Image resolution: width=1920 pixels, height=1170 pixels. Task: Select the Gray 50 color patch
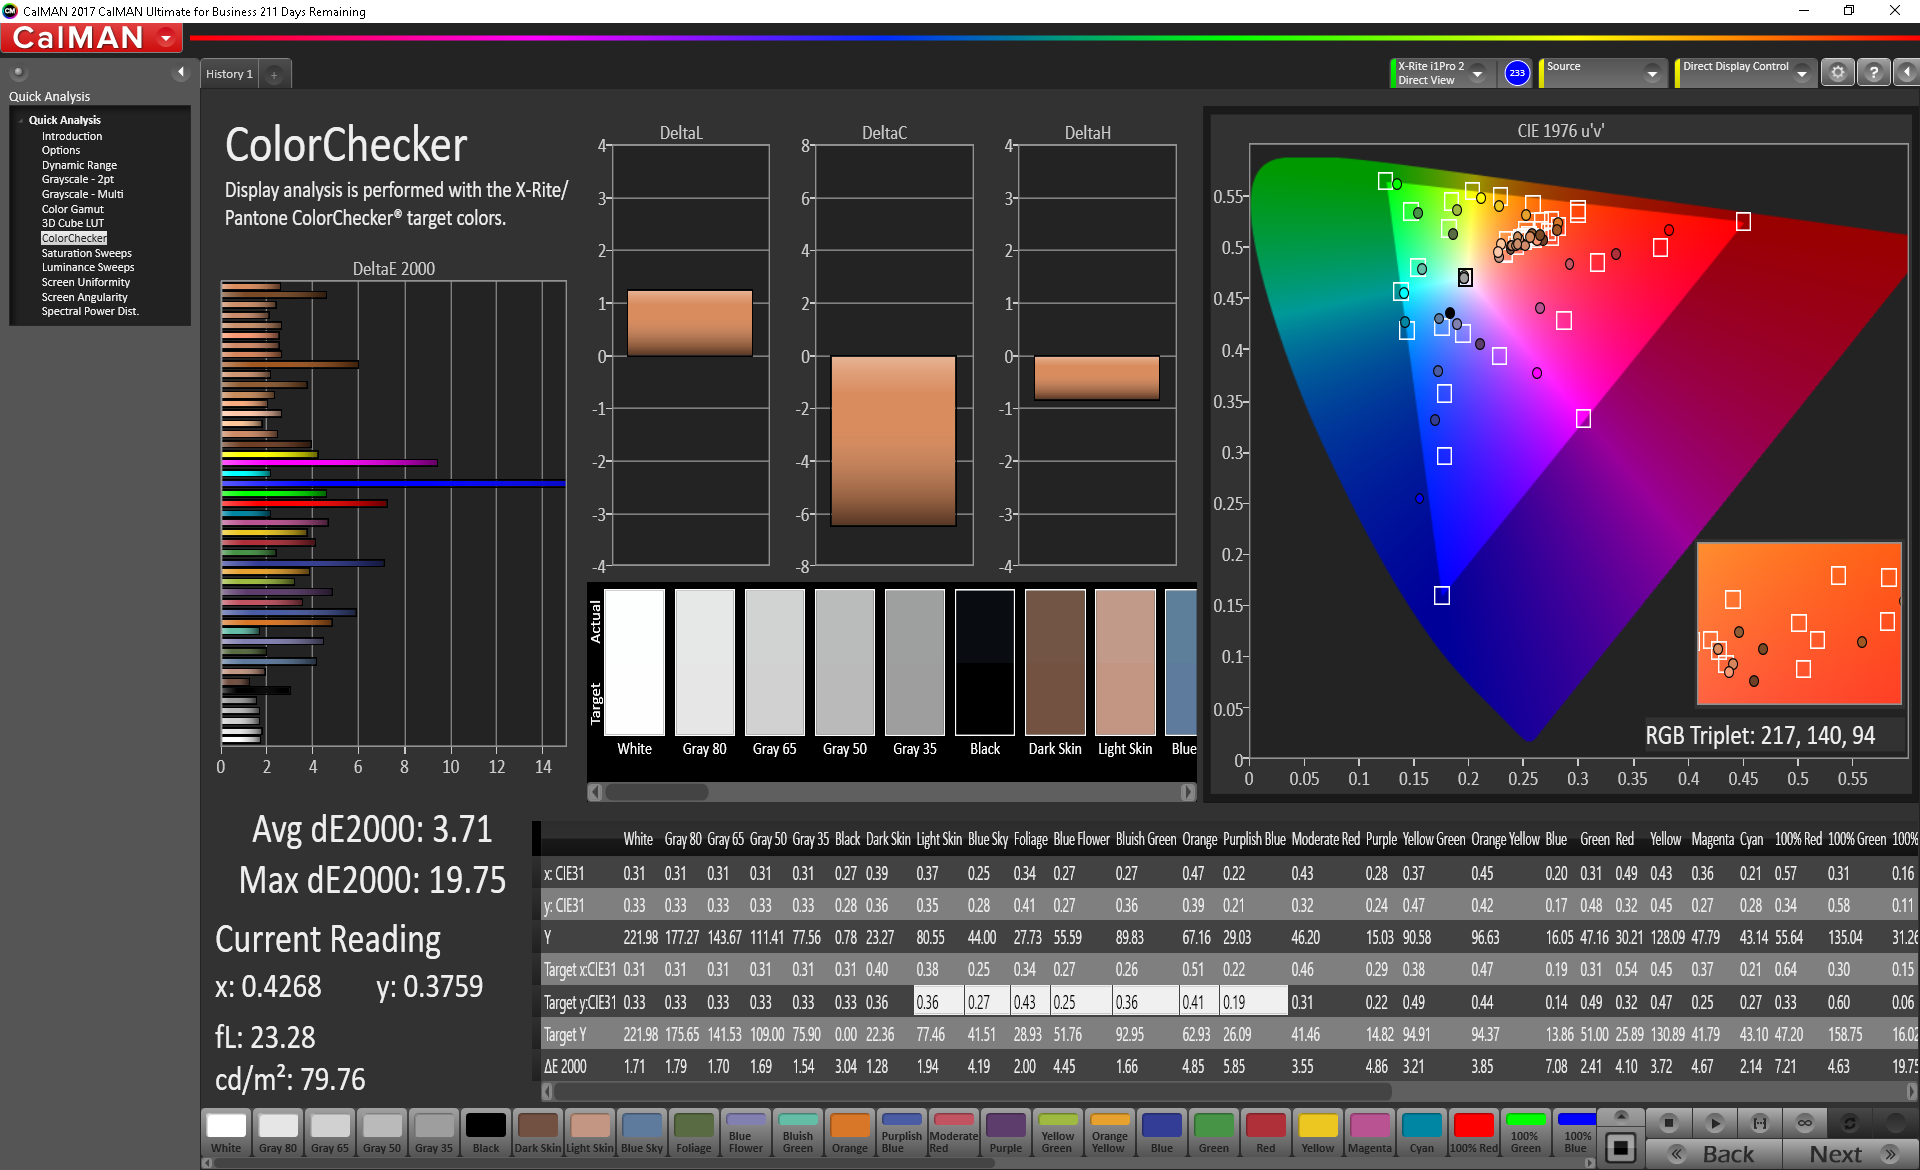(382, 1133)
